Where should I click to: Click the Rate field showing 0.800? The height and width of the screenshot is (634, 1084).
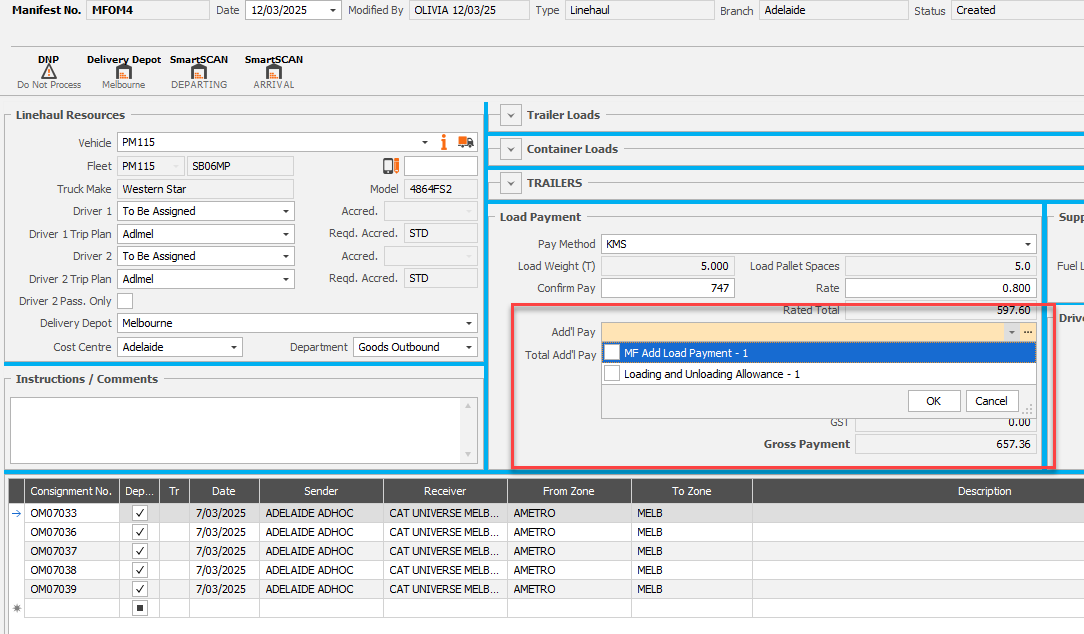click(x=941, y=288)
